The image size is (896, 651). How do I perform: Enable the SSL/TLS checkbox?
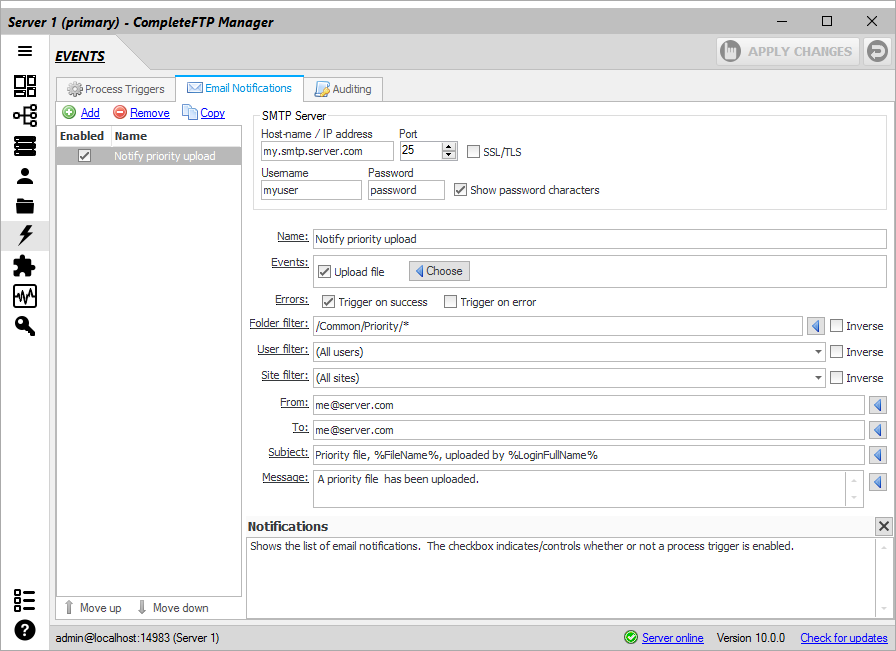pos(474,152)
